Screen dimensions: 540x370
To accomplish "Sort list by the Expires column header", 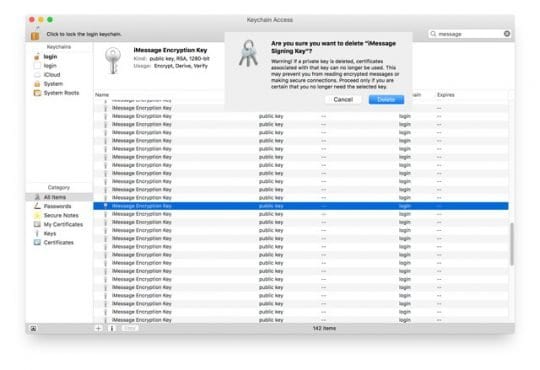I will click(446, 95).
